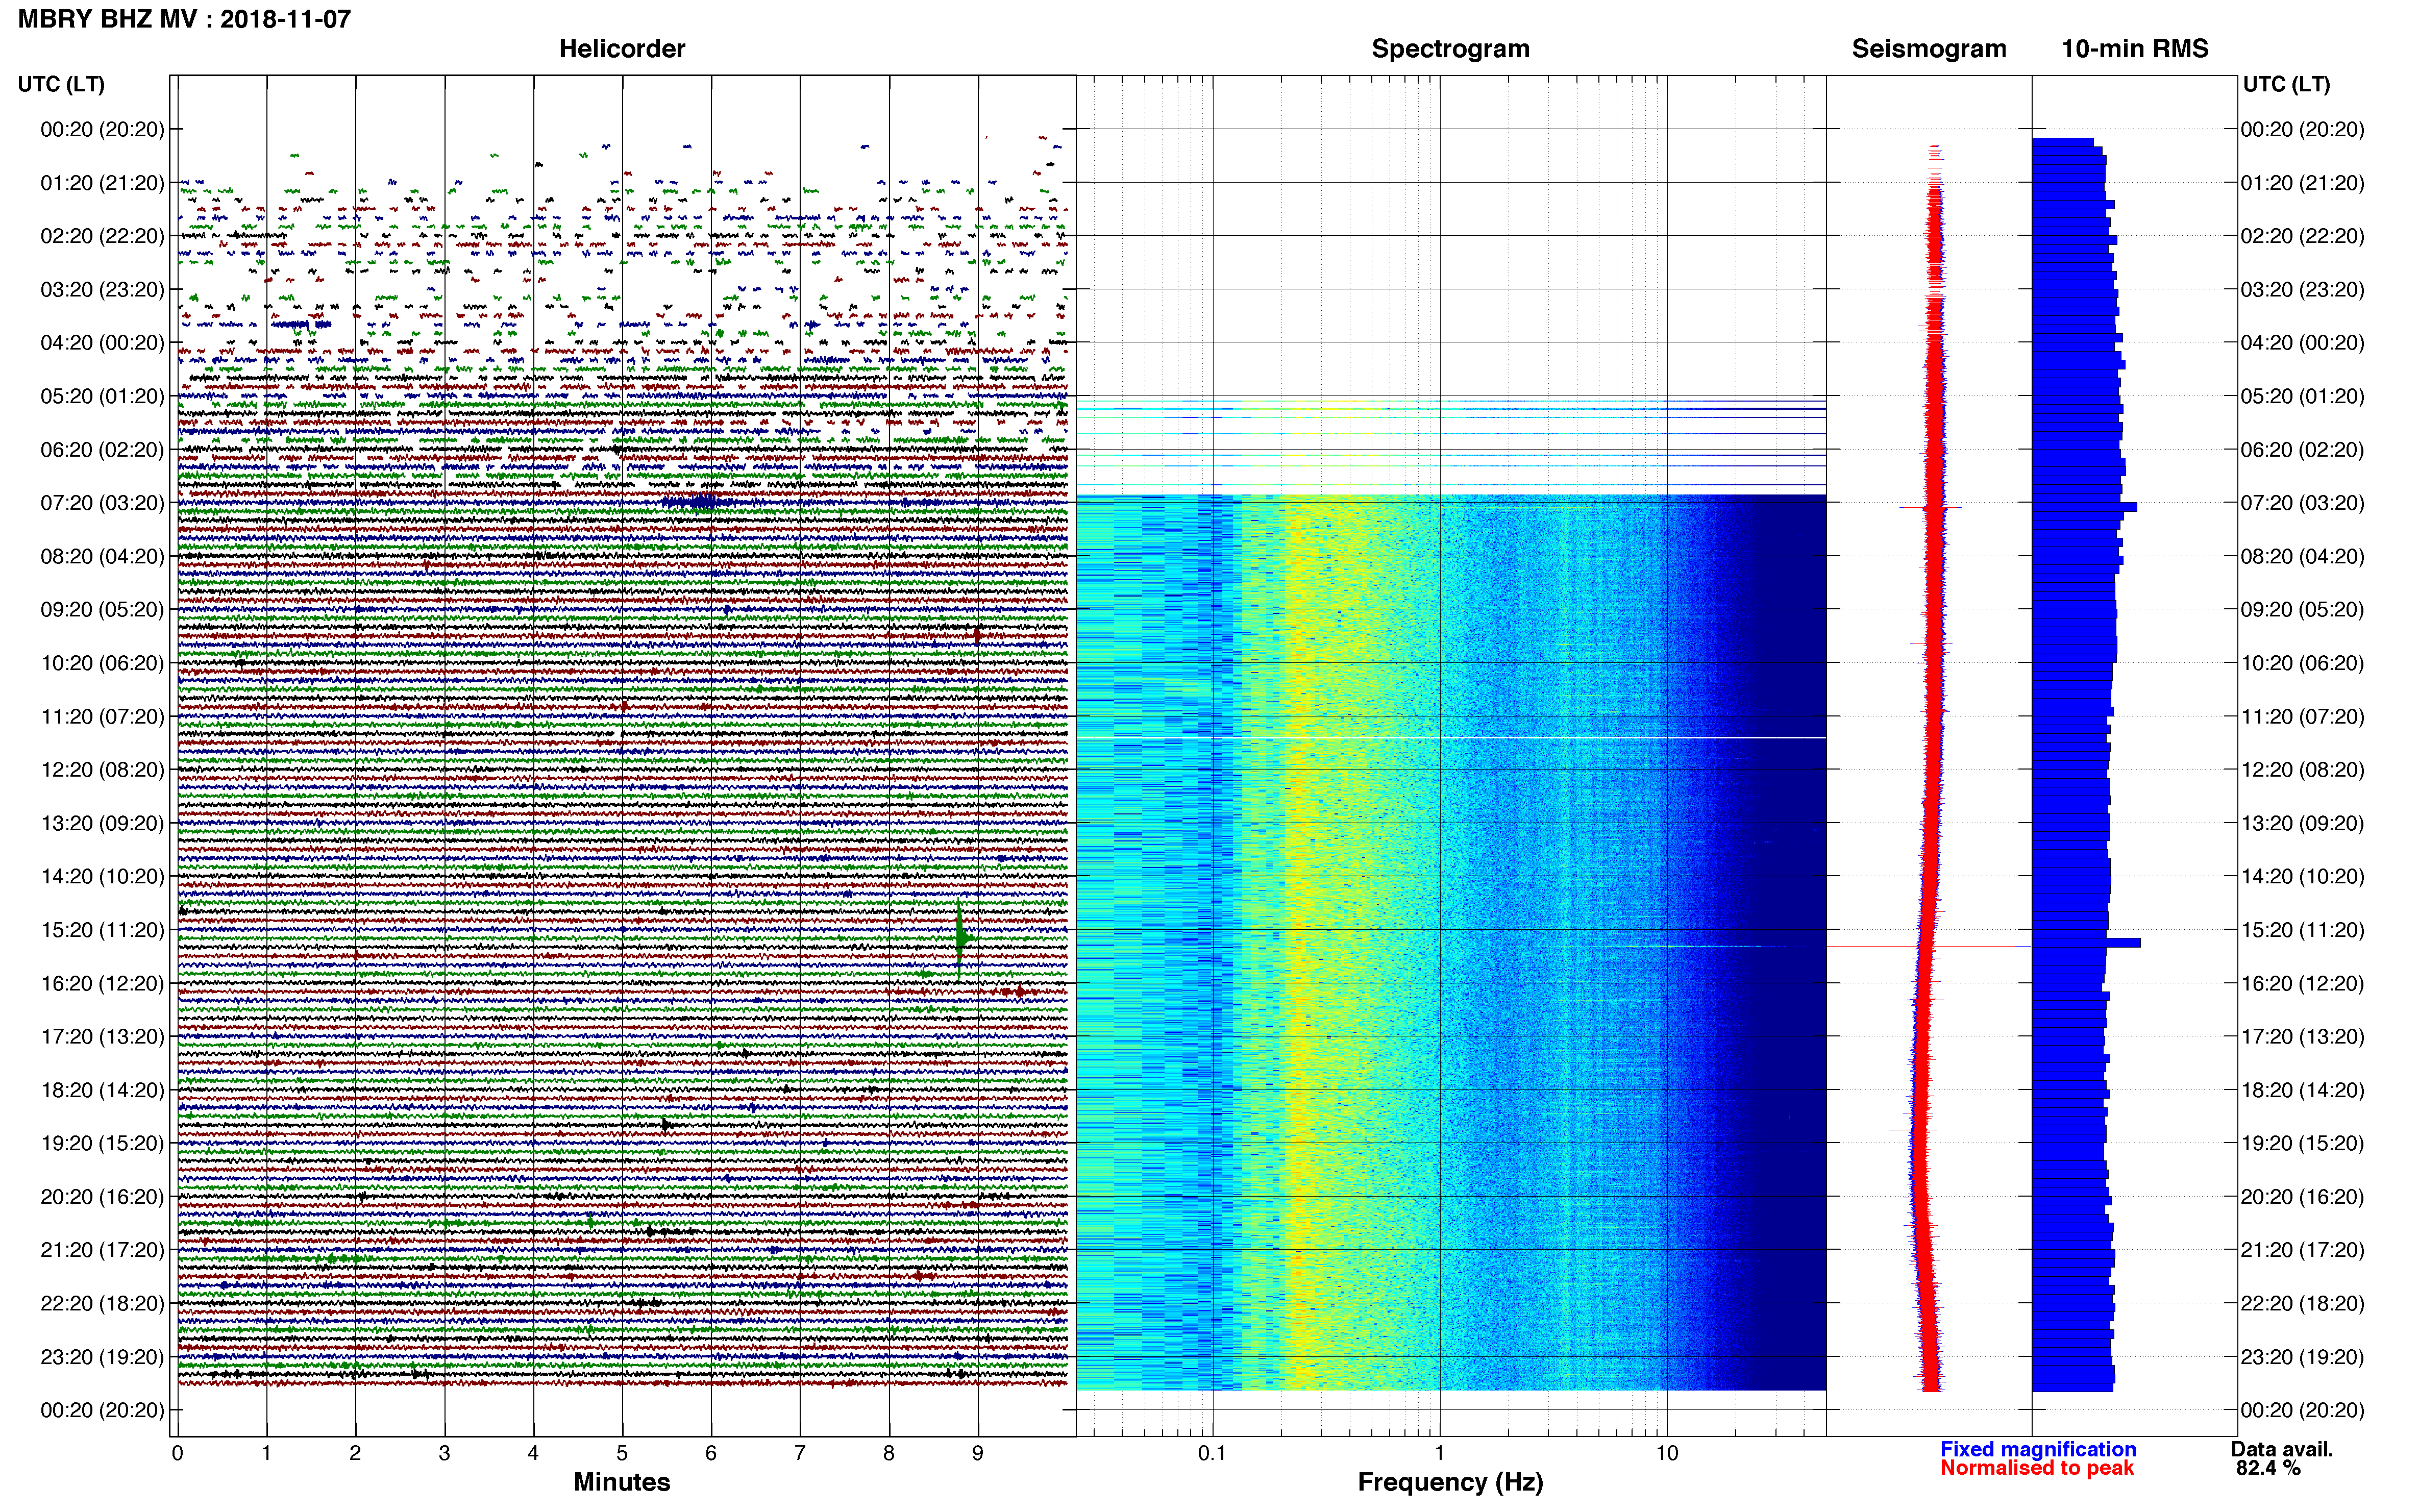Viewport: 2419px width, 1512px height.
Task: Click the 'Helicorder' panel heading
Action: [x=622, y=49]
